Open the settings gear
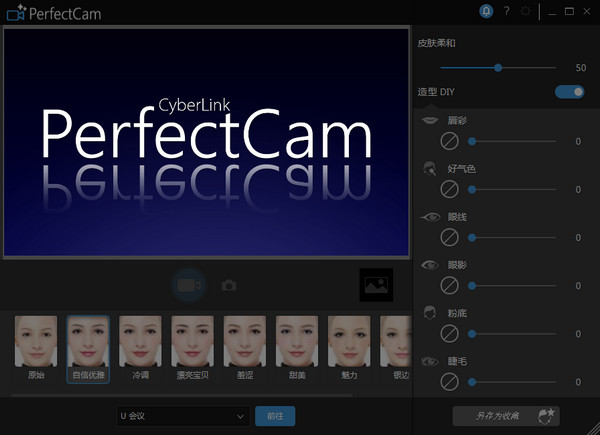The image size is (600, 435). coord(526,11)
